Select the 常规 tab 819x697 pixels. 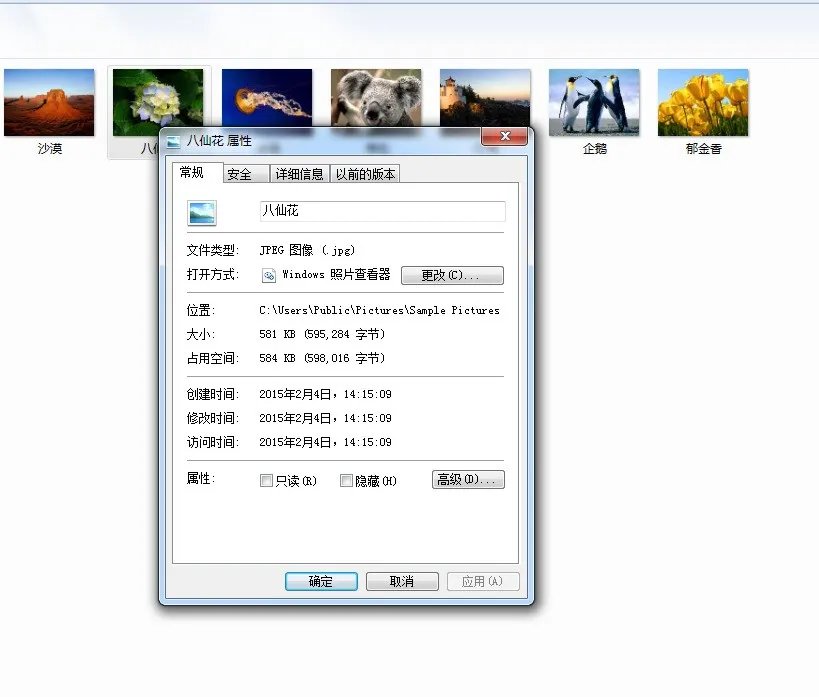point(194,172)
